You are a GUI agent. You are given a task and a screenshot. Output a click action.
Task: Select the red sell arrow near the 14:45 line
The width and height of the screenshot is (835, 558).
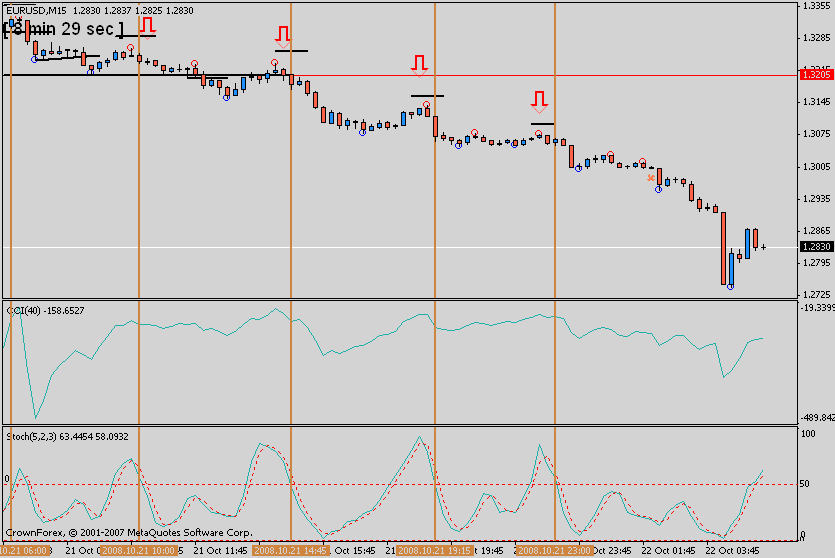tap(283, 37)
